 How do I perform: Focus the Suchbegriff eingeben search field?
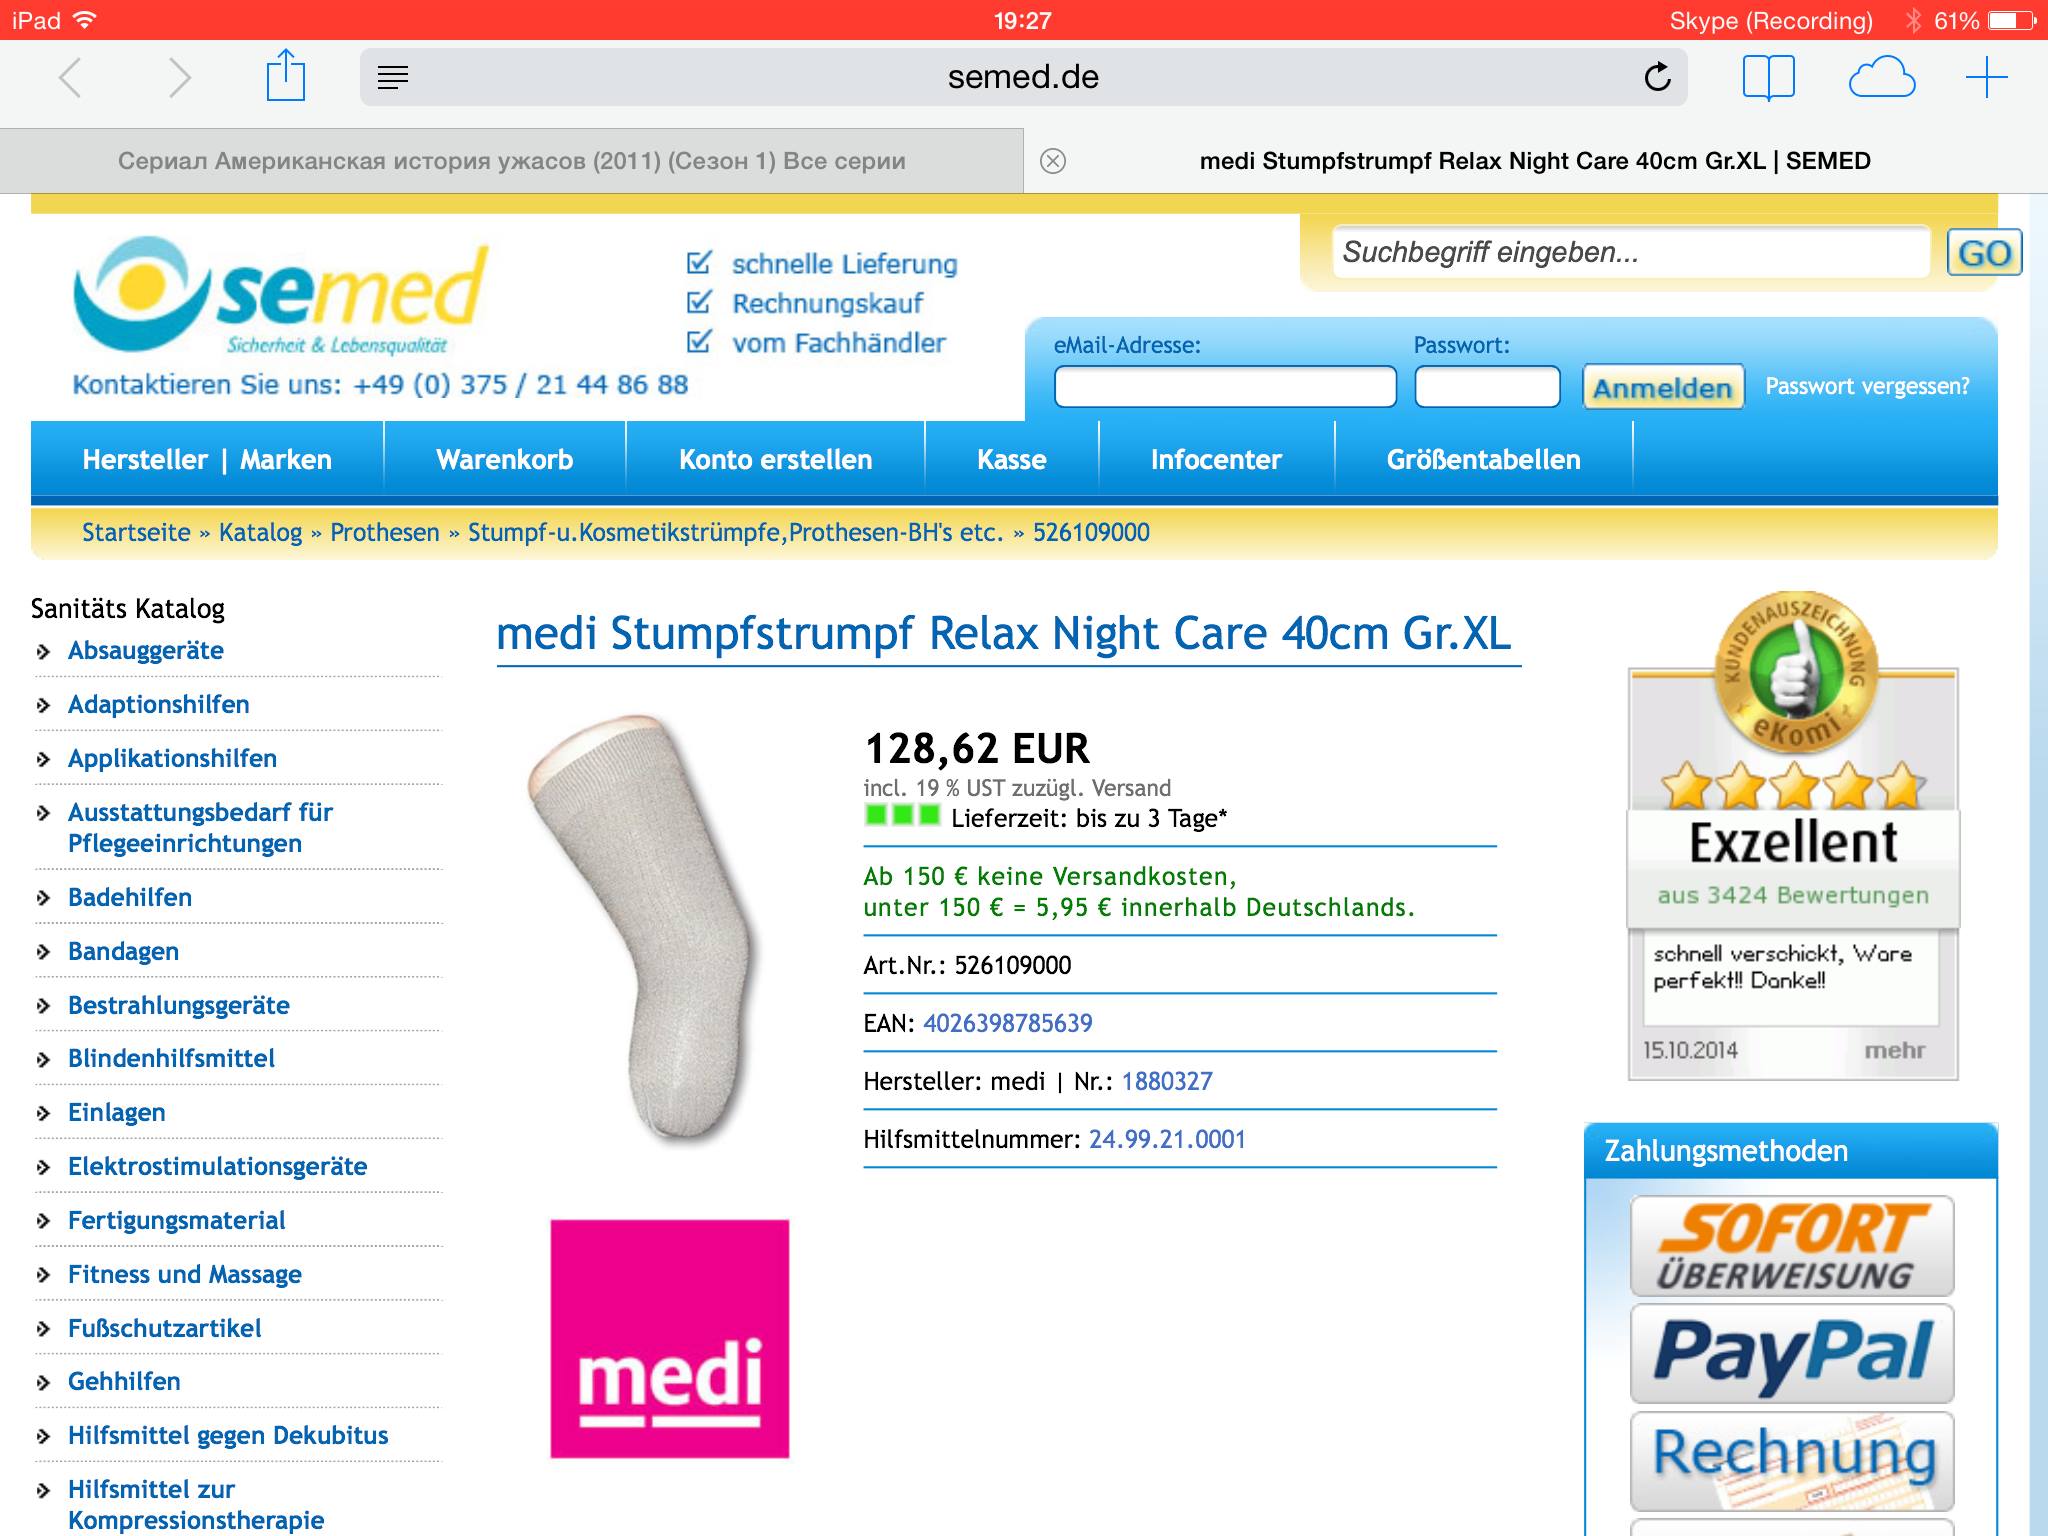[x=1631, y=252]
